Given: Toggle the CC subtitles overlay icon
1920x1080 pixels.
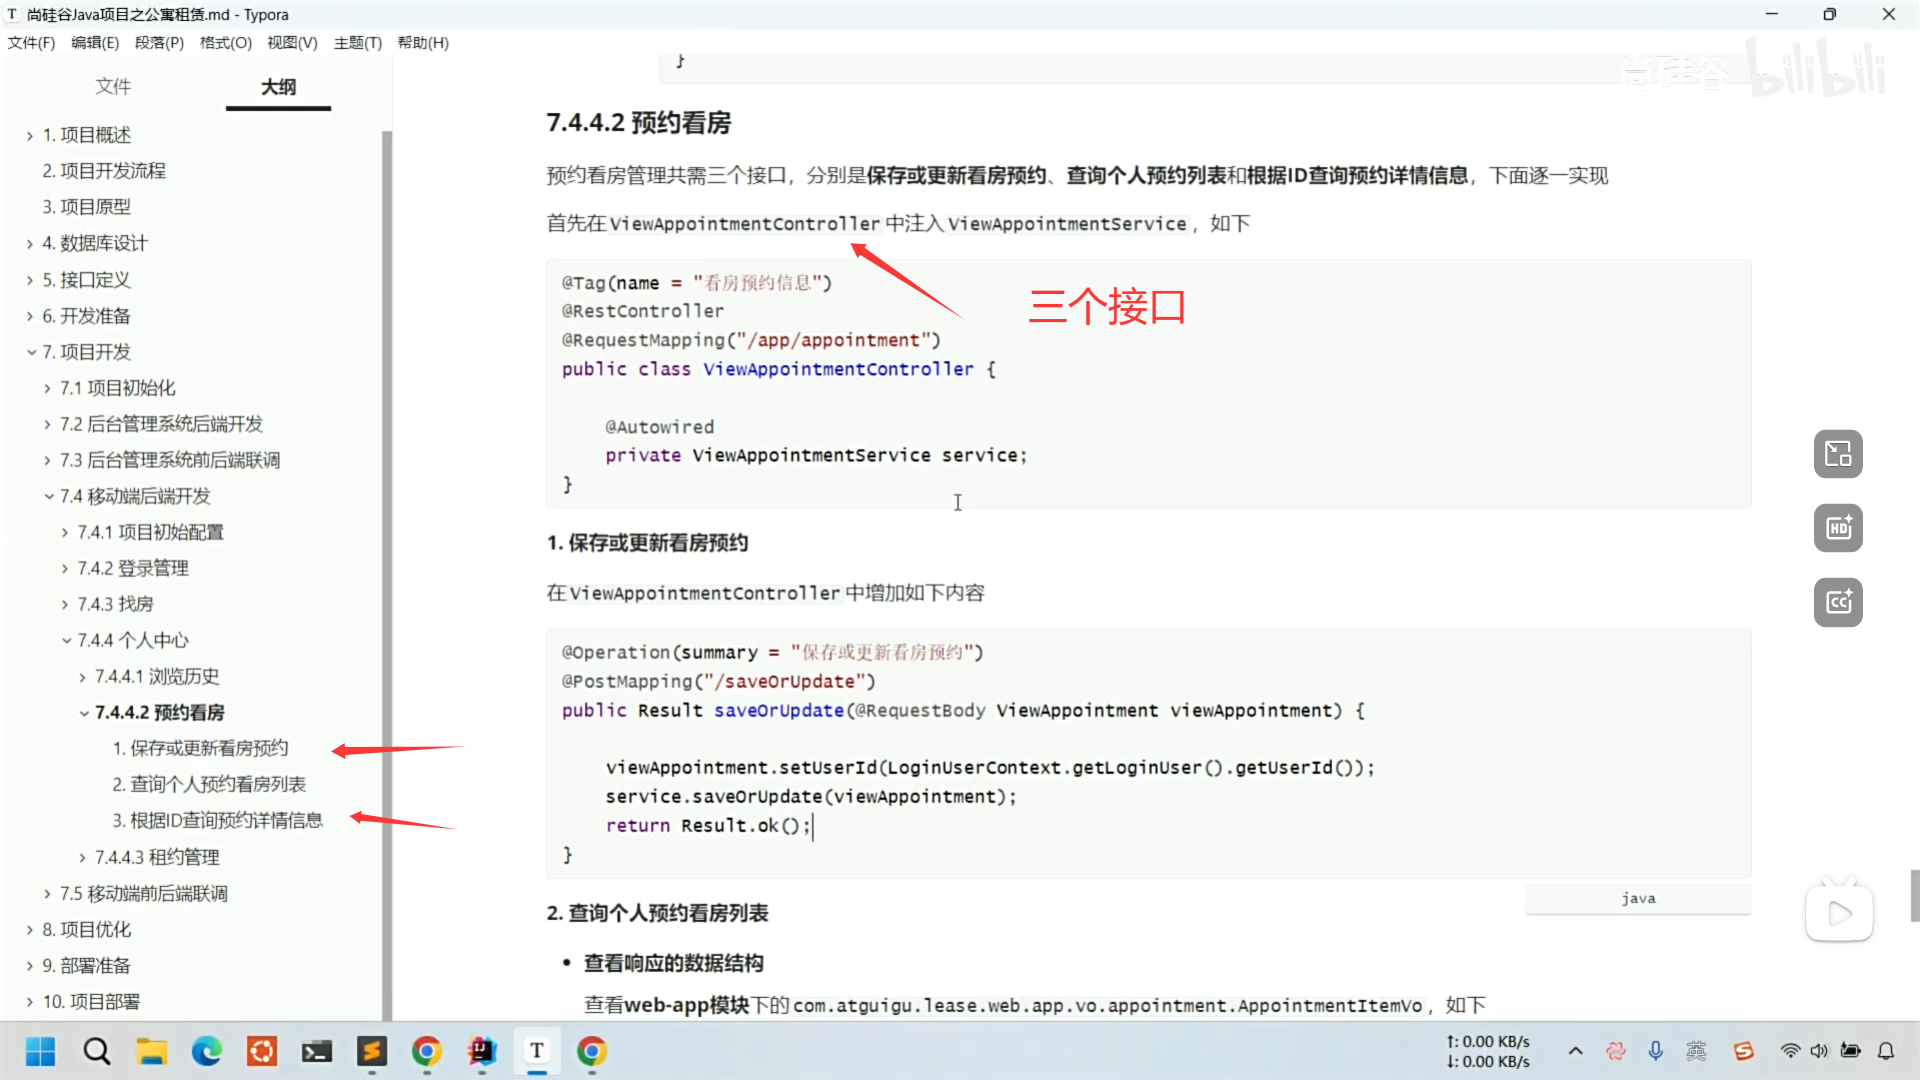Looking at the screenshot, I should click(x=1838, y=602).
